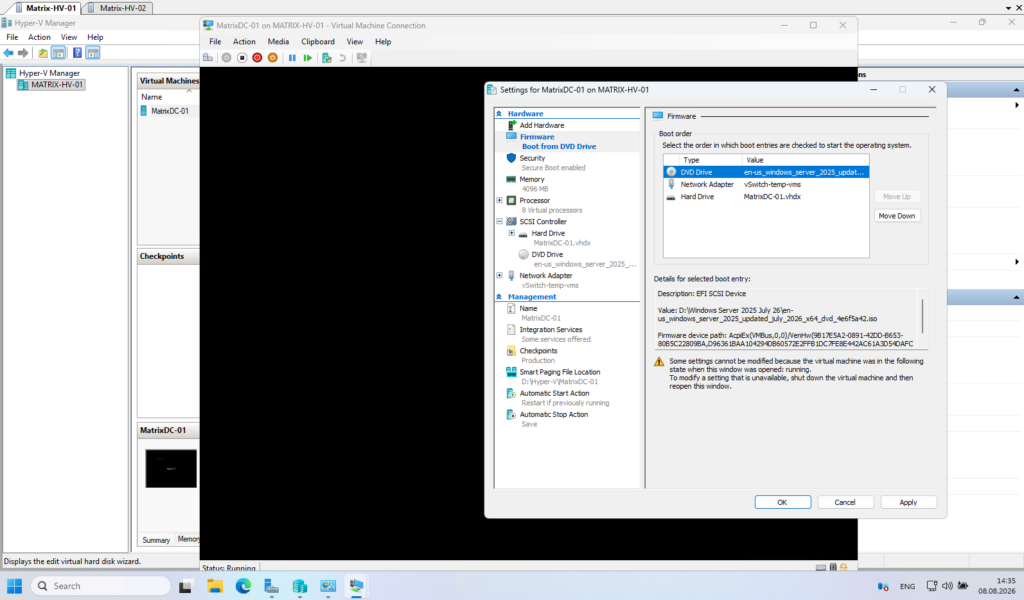Screen dimensions: 1024x600
Task: Click Cancel in the Settings dialog
Action: pos(844,502)
